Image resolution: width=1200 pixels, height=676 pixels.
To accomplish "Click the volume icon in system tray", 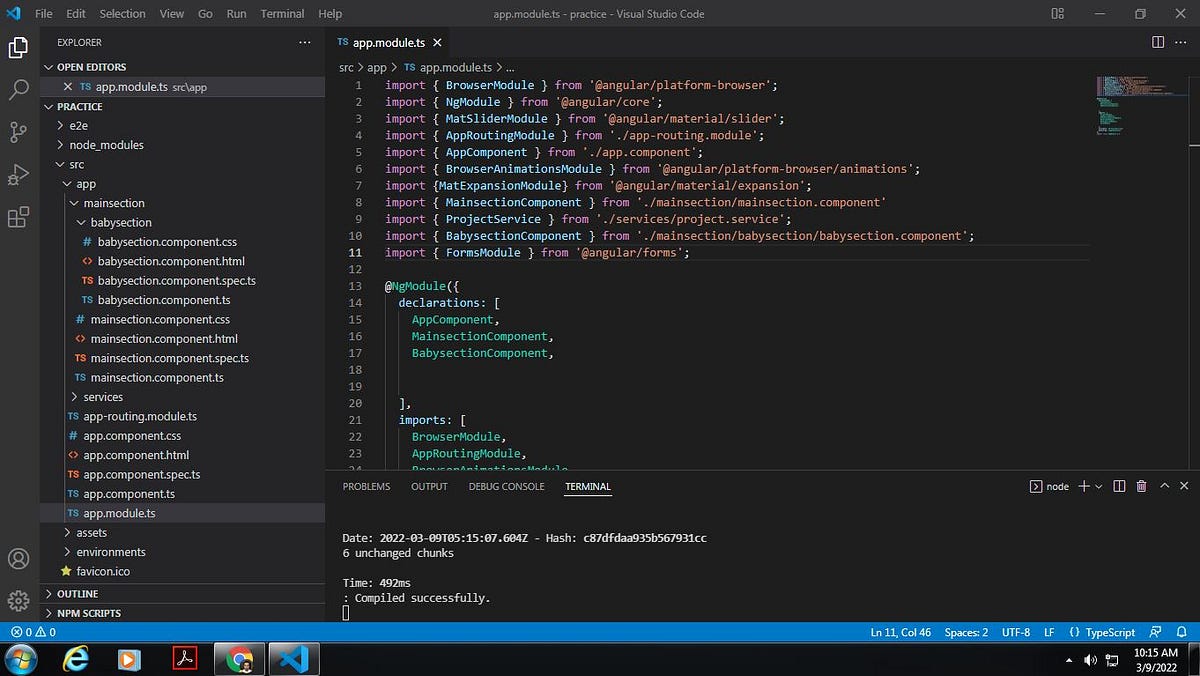I will point(1090,660).
